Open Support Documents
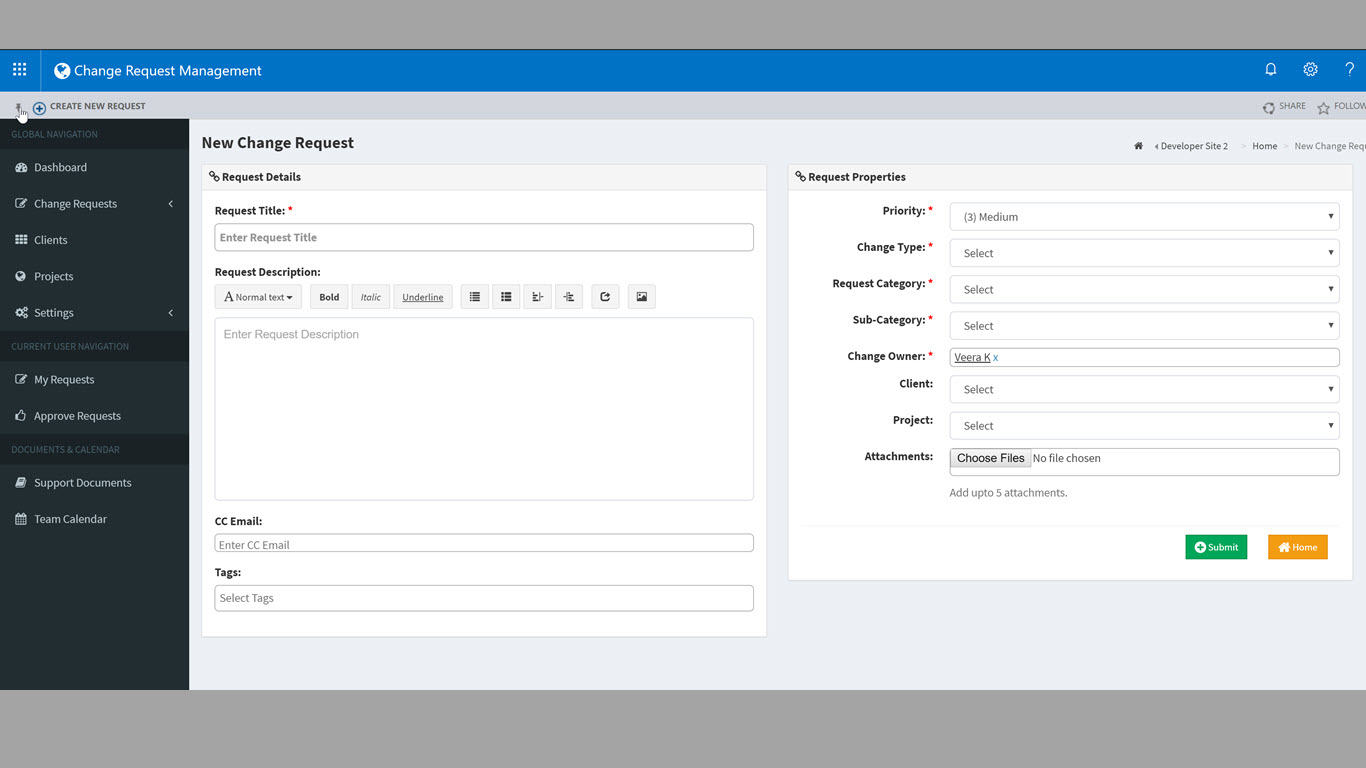The width and height of the screenshot is (1366, 768). tap(94, 483)
